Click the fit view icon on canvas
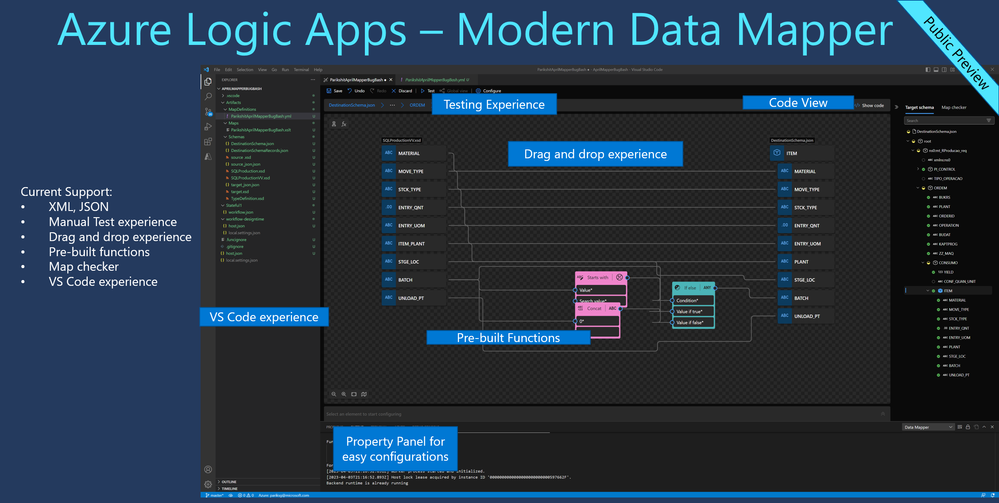999x503 pixels. coord(354,394)
